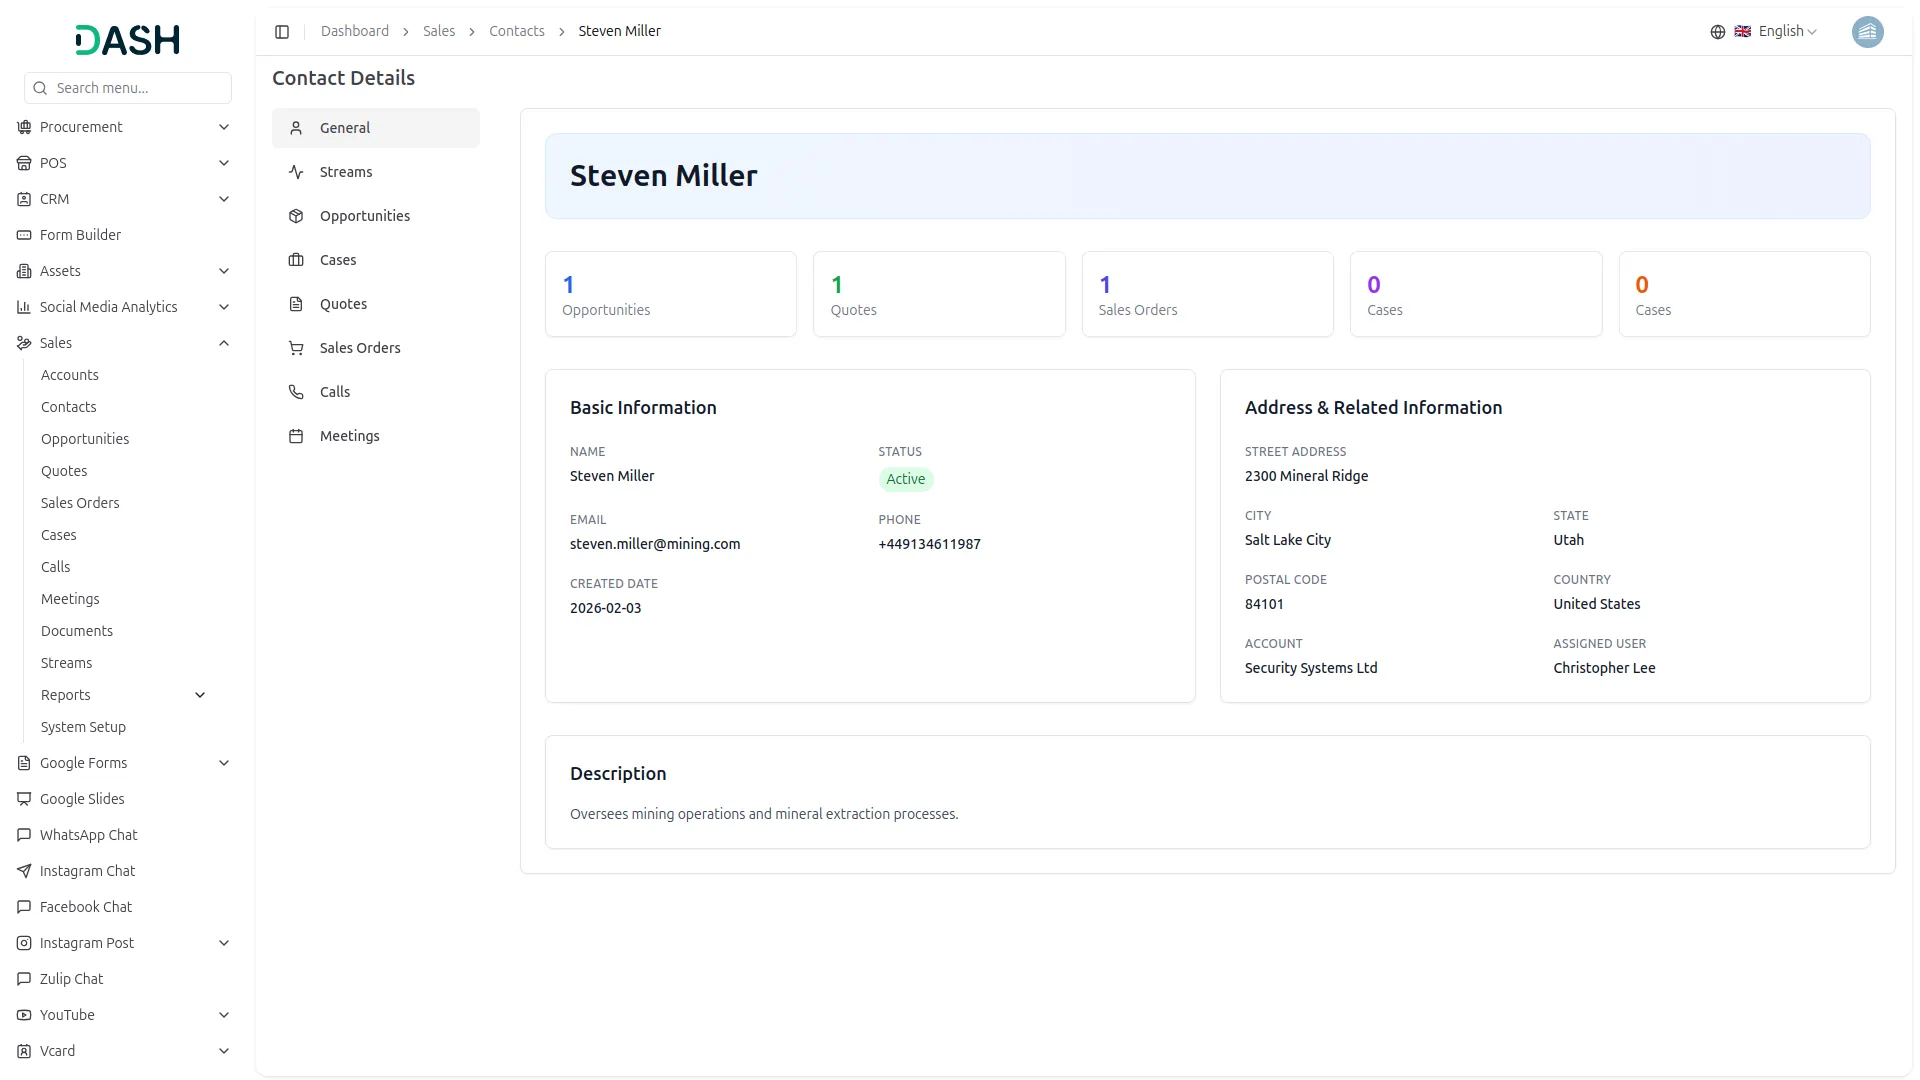
Task: Expand the Procurement menu
Action: click(x=224, y=127)
